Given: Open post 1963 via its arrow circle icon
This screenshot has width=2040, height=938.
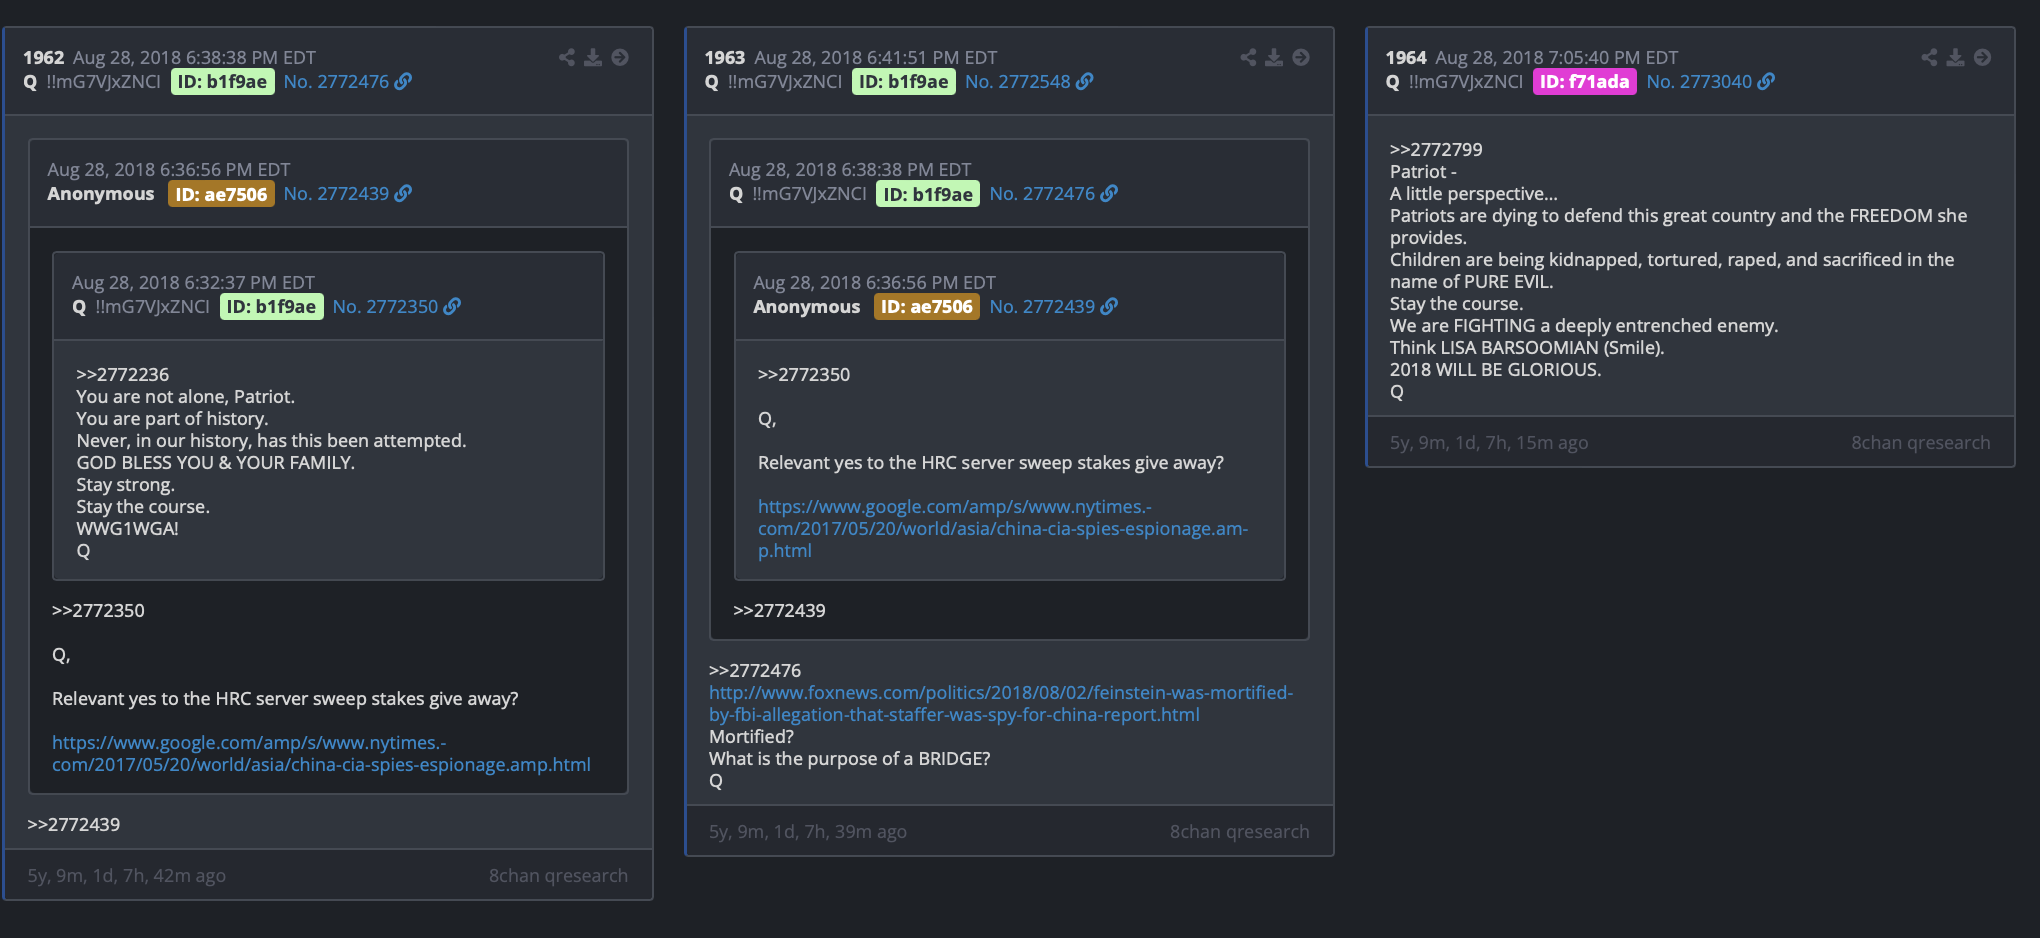Looking at the screenshot, I should [1301, 57].
